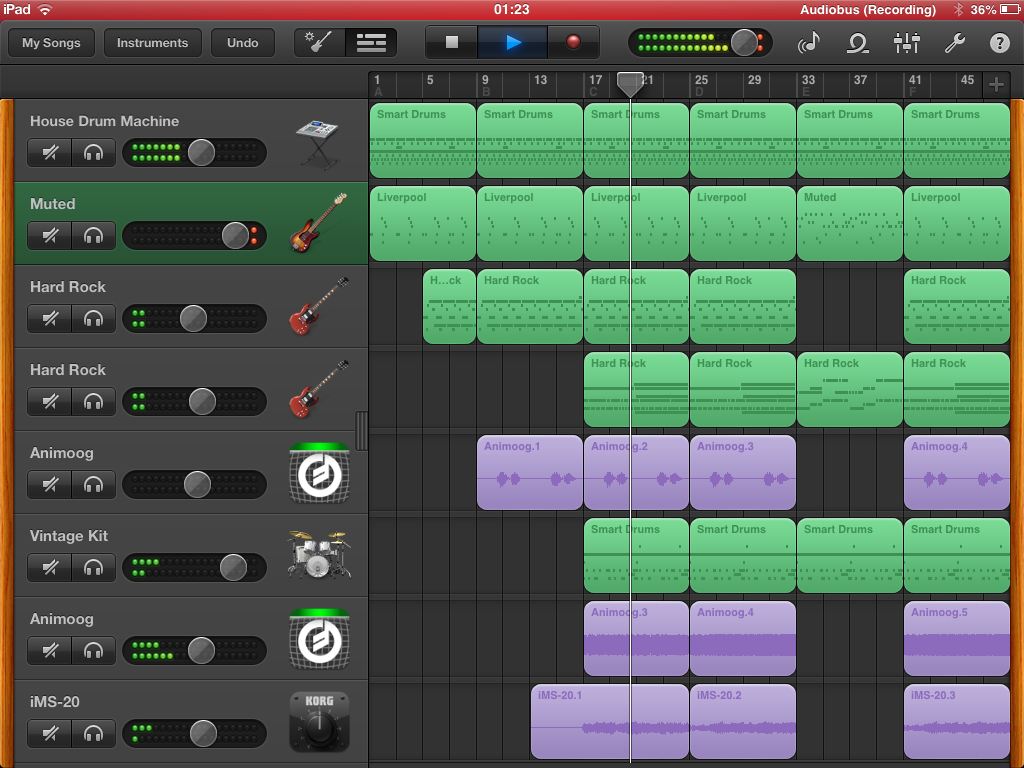The height and width of the screenshot is (768, 1024).
Task: Open the help question mark icon
Action: coord(999,43)
